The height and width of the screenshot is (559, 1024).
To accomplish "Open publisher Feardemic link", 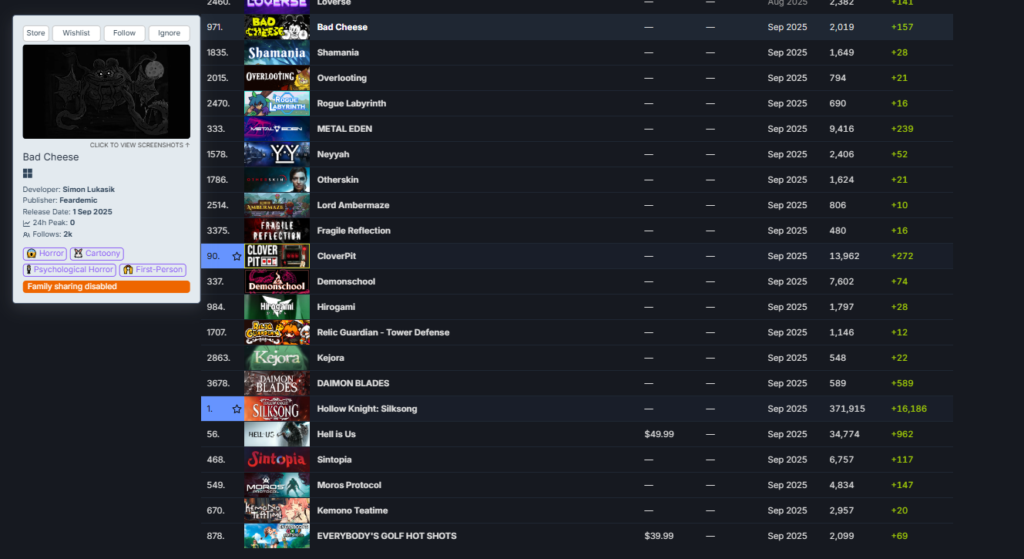I will point(78,200).
